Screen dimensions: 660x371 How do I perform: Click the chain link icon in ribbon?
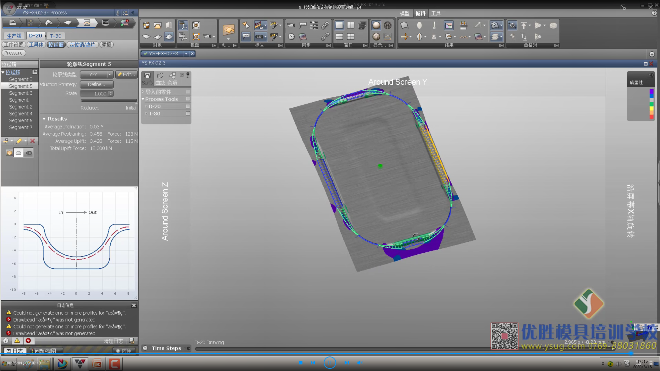point(325,25)
